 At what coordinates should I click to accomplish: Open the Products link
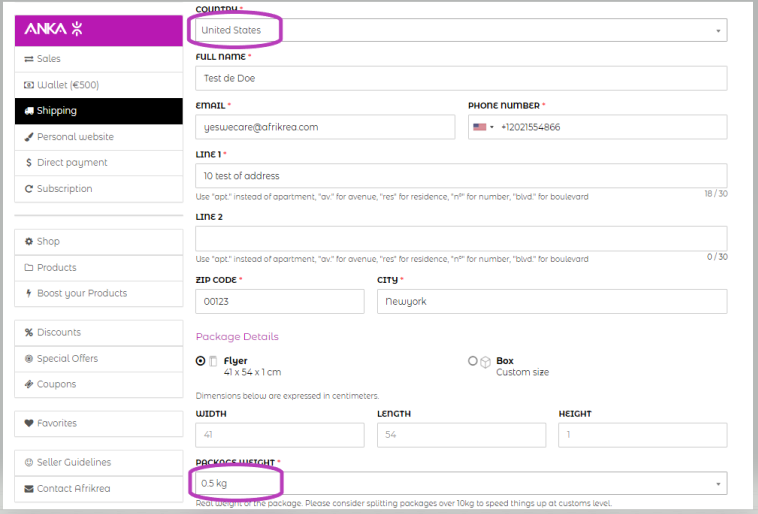pos(99,267)
